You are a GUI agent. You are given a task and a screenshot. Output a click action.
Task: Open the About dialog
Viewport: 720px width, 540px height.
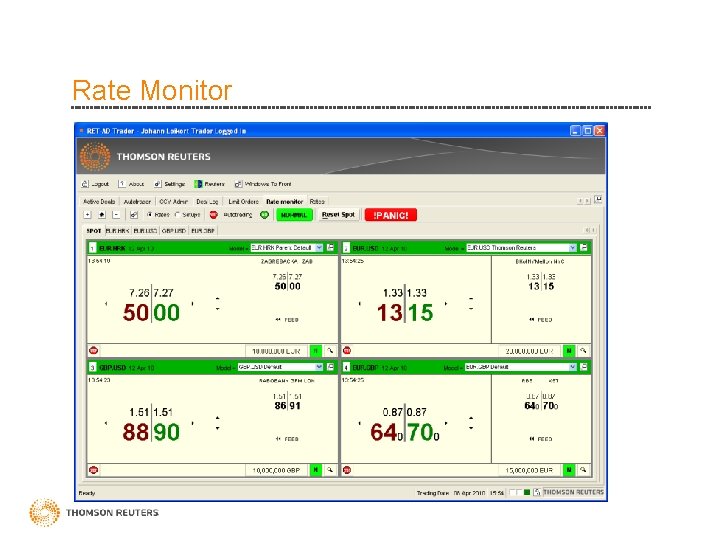pos(131,184)
